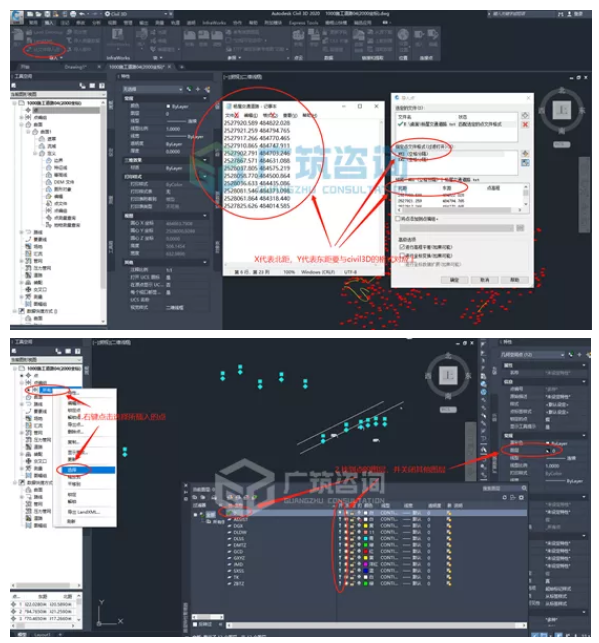
Task: Switch to the Insert ribbon tab
Action: (x=49, y=23)
